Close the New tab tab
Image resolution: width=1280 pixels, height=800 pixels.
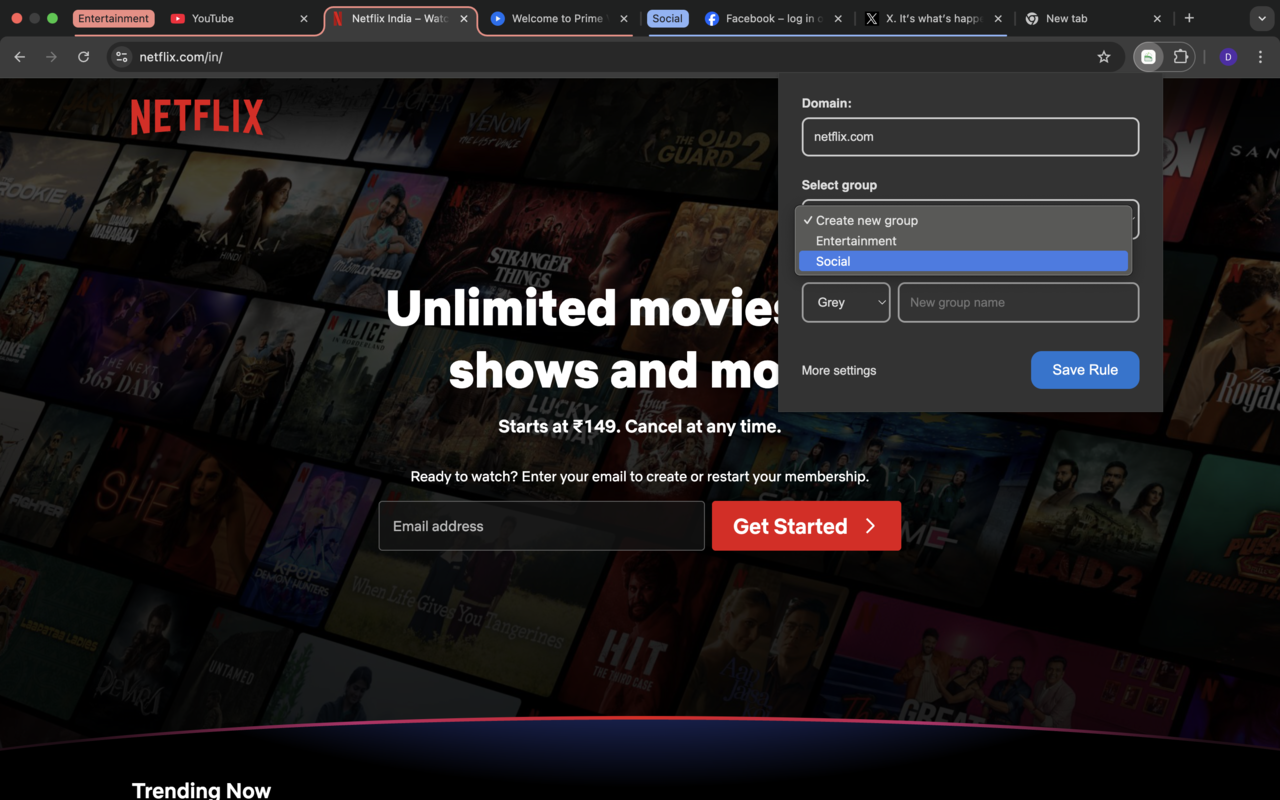point(1157,18)
